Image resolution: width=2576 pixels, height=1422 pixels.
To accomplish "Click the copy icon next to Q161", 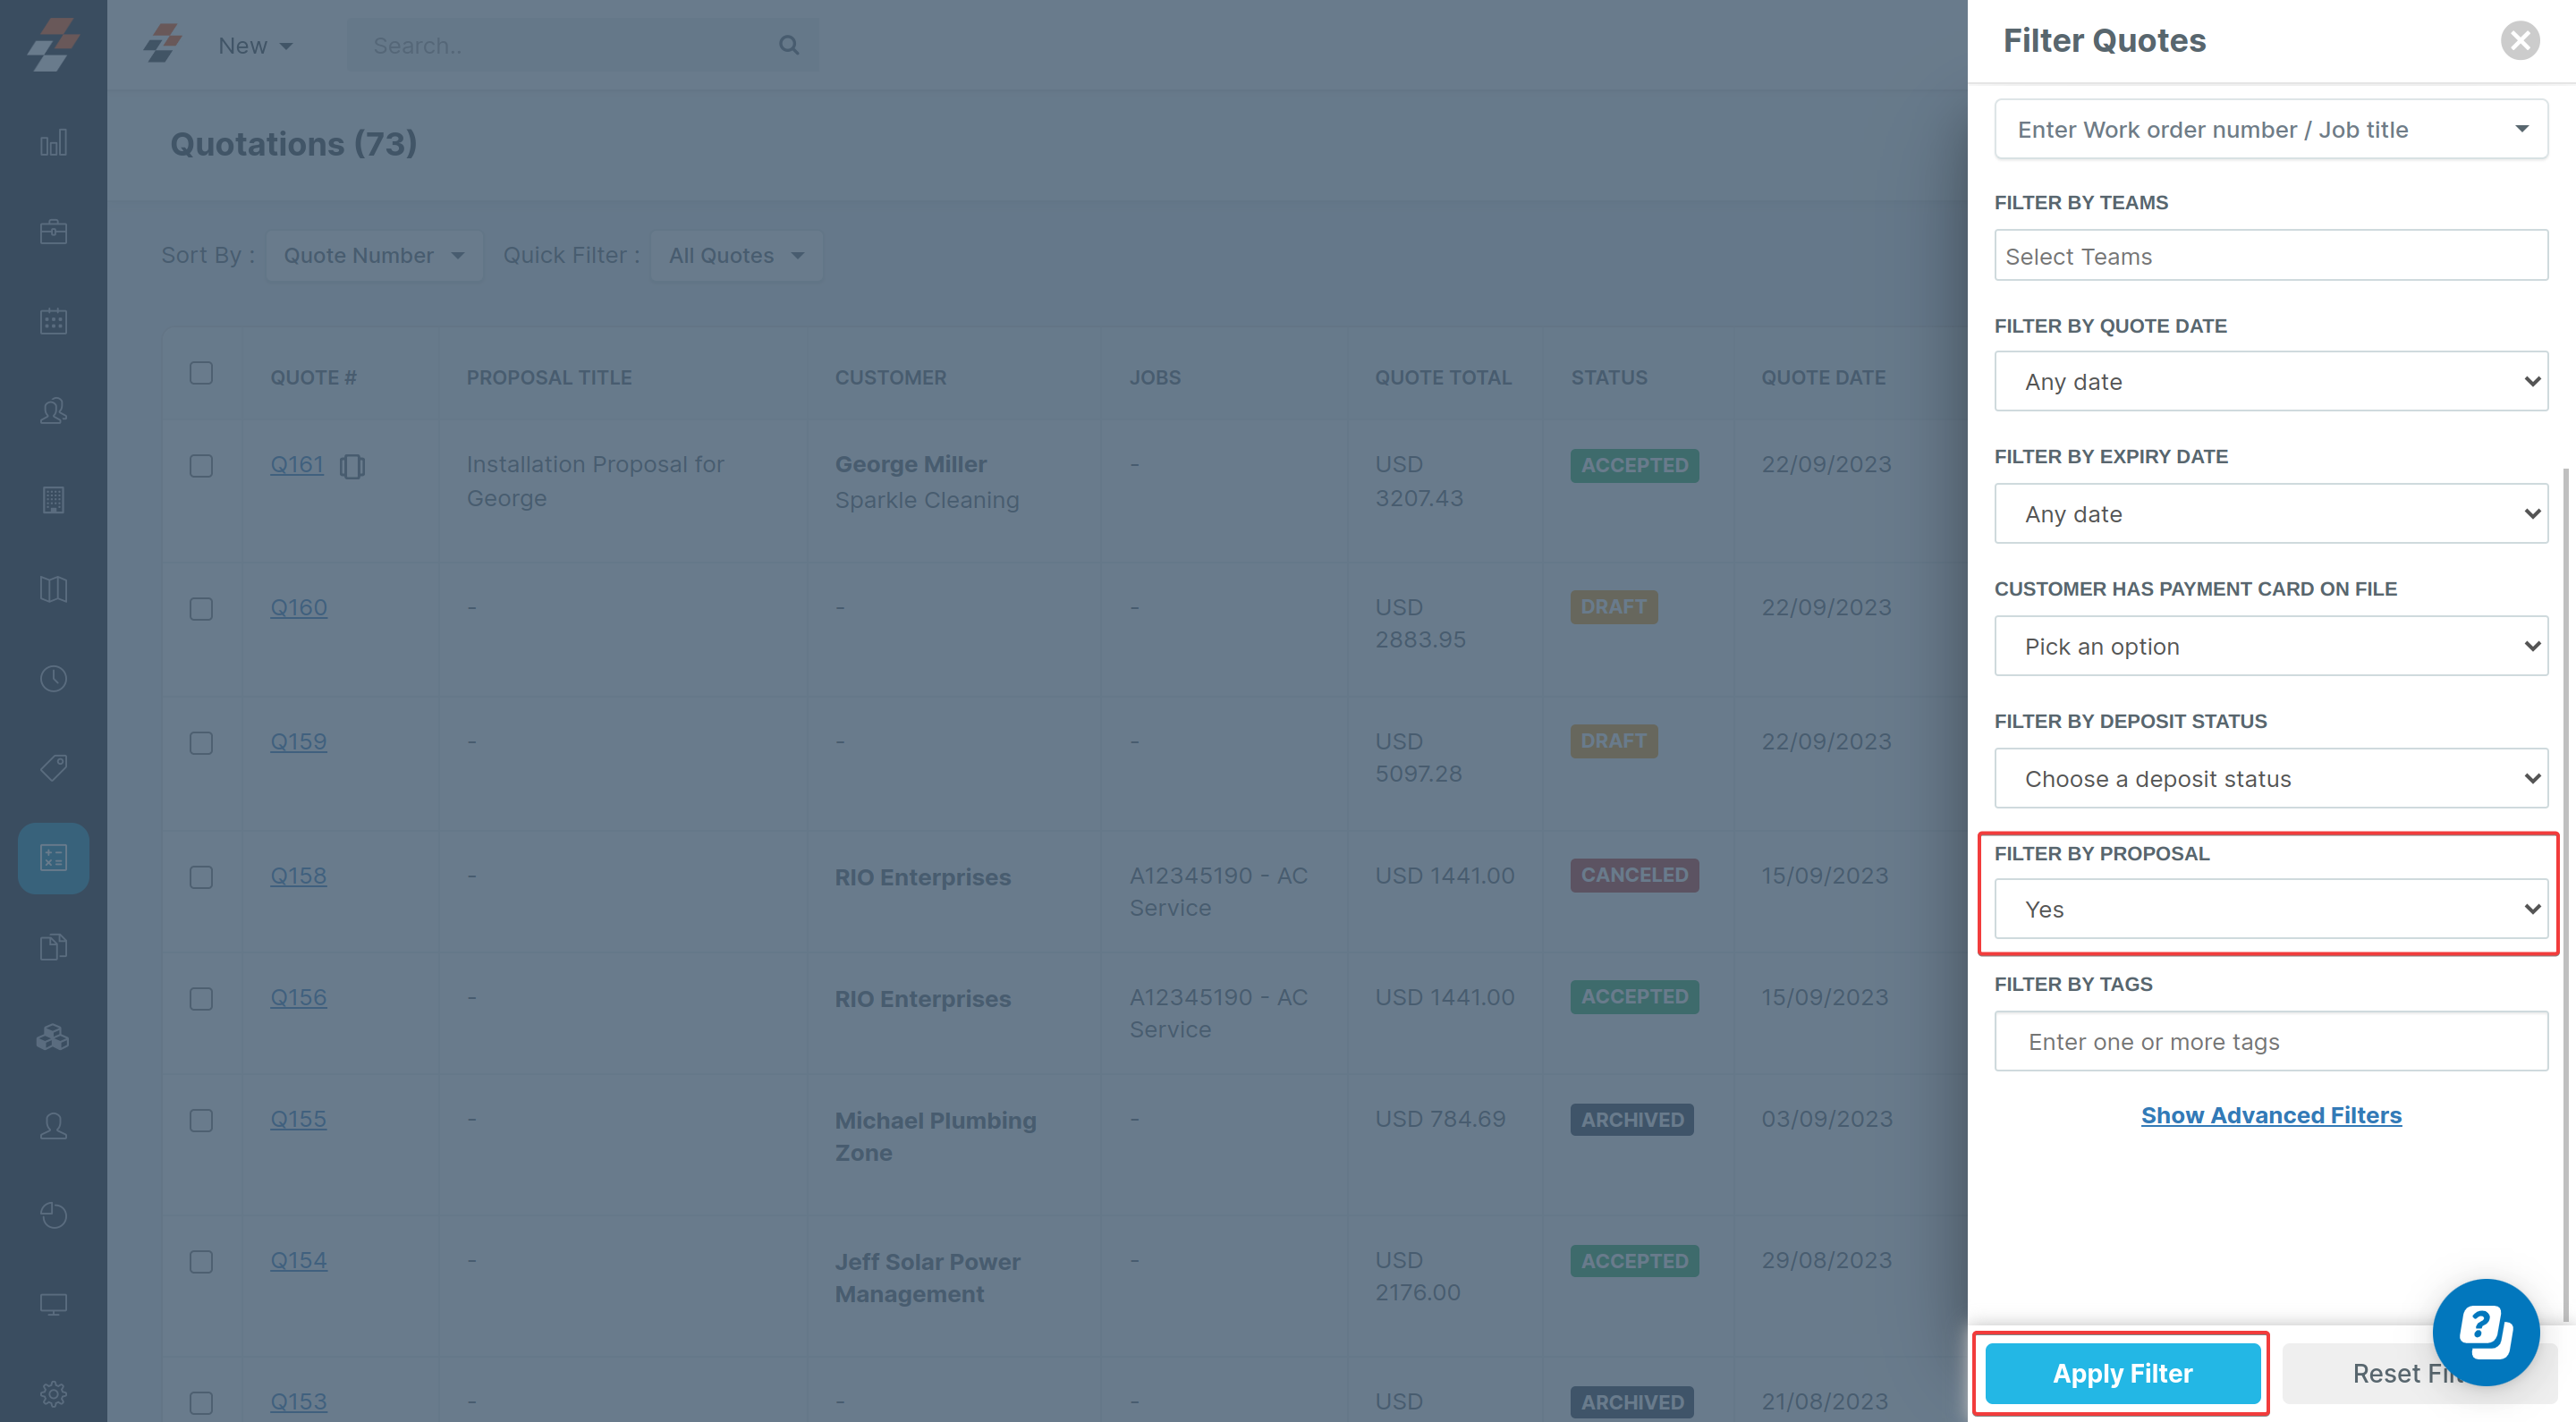I will click(352, 466).
